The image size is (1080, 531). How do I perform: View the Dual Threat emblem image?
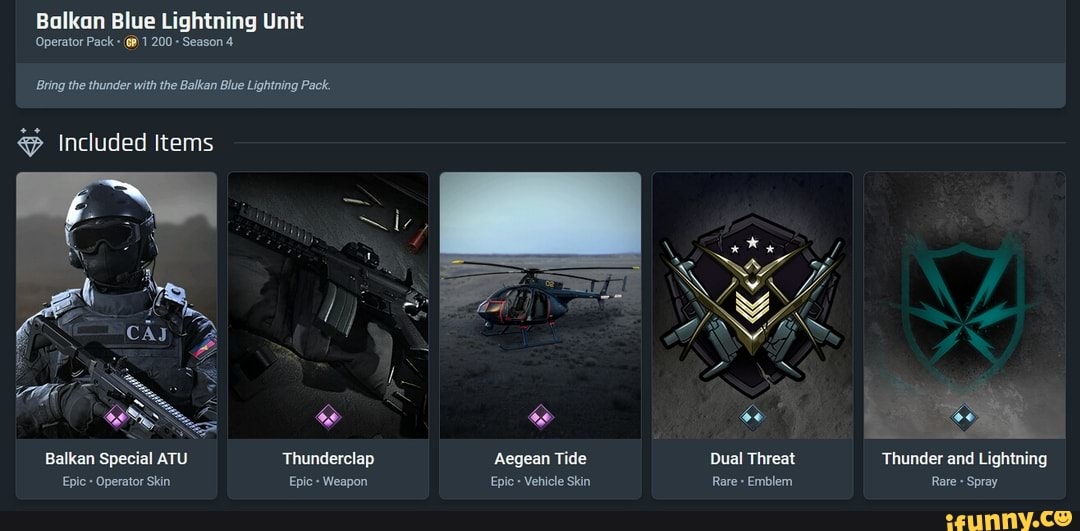[752, 300]
